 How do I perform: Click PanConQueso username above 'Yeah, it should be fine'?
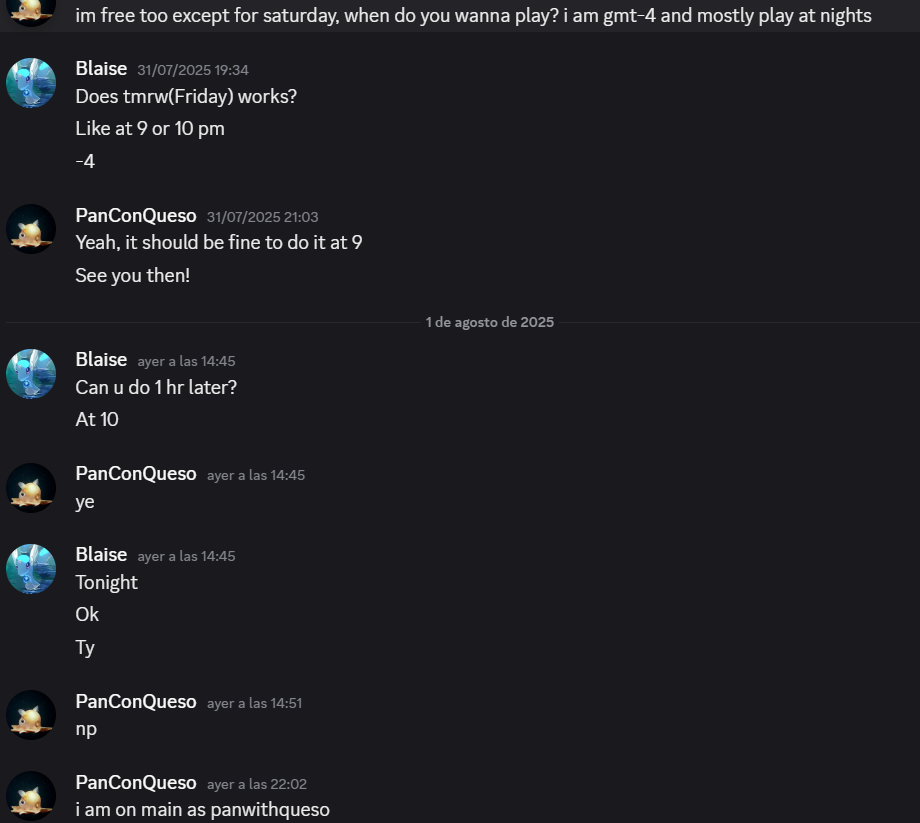pyautogui.click(x=136, y=215)
